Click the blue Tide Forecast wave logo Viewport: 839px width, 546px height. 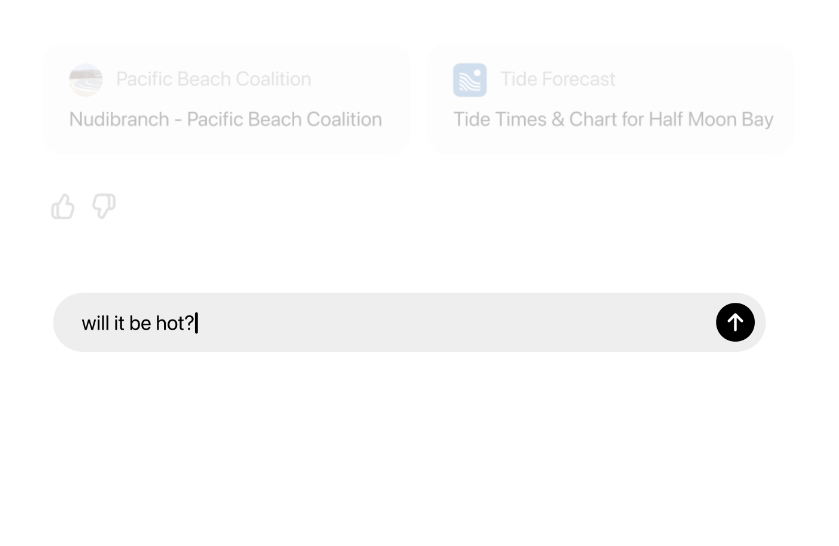(x=470, y=80)
